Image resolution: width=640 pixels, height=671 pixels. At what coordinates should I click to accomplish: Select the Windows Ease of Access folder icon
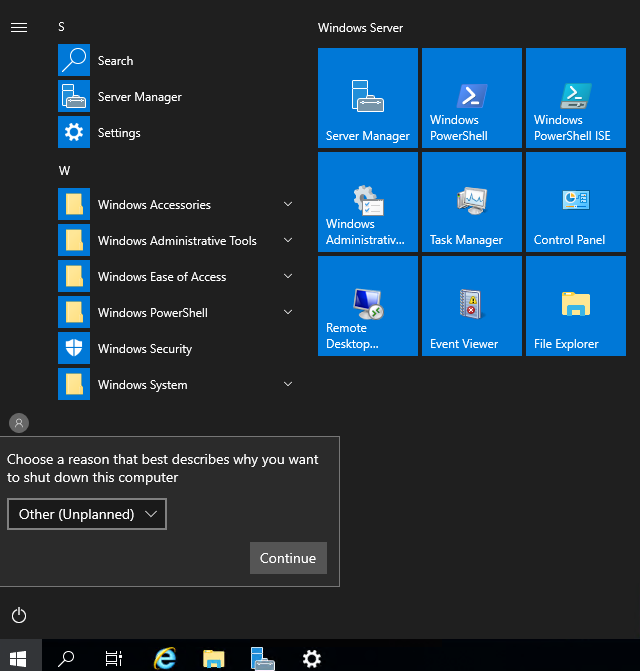point(74,276)
